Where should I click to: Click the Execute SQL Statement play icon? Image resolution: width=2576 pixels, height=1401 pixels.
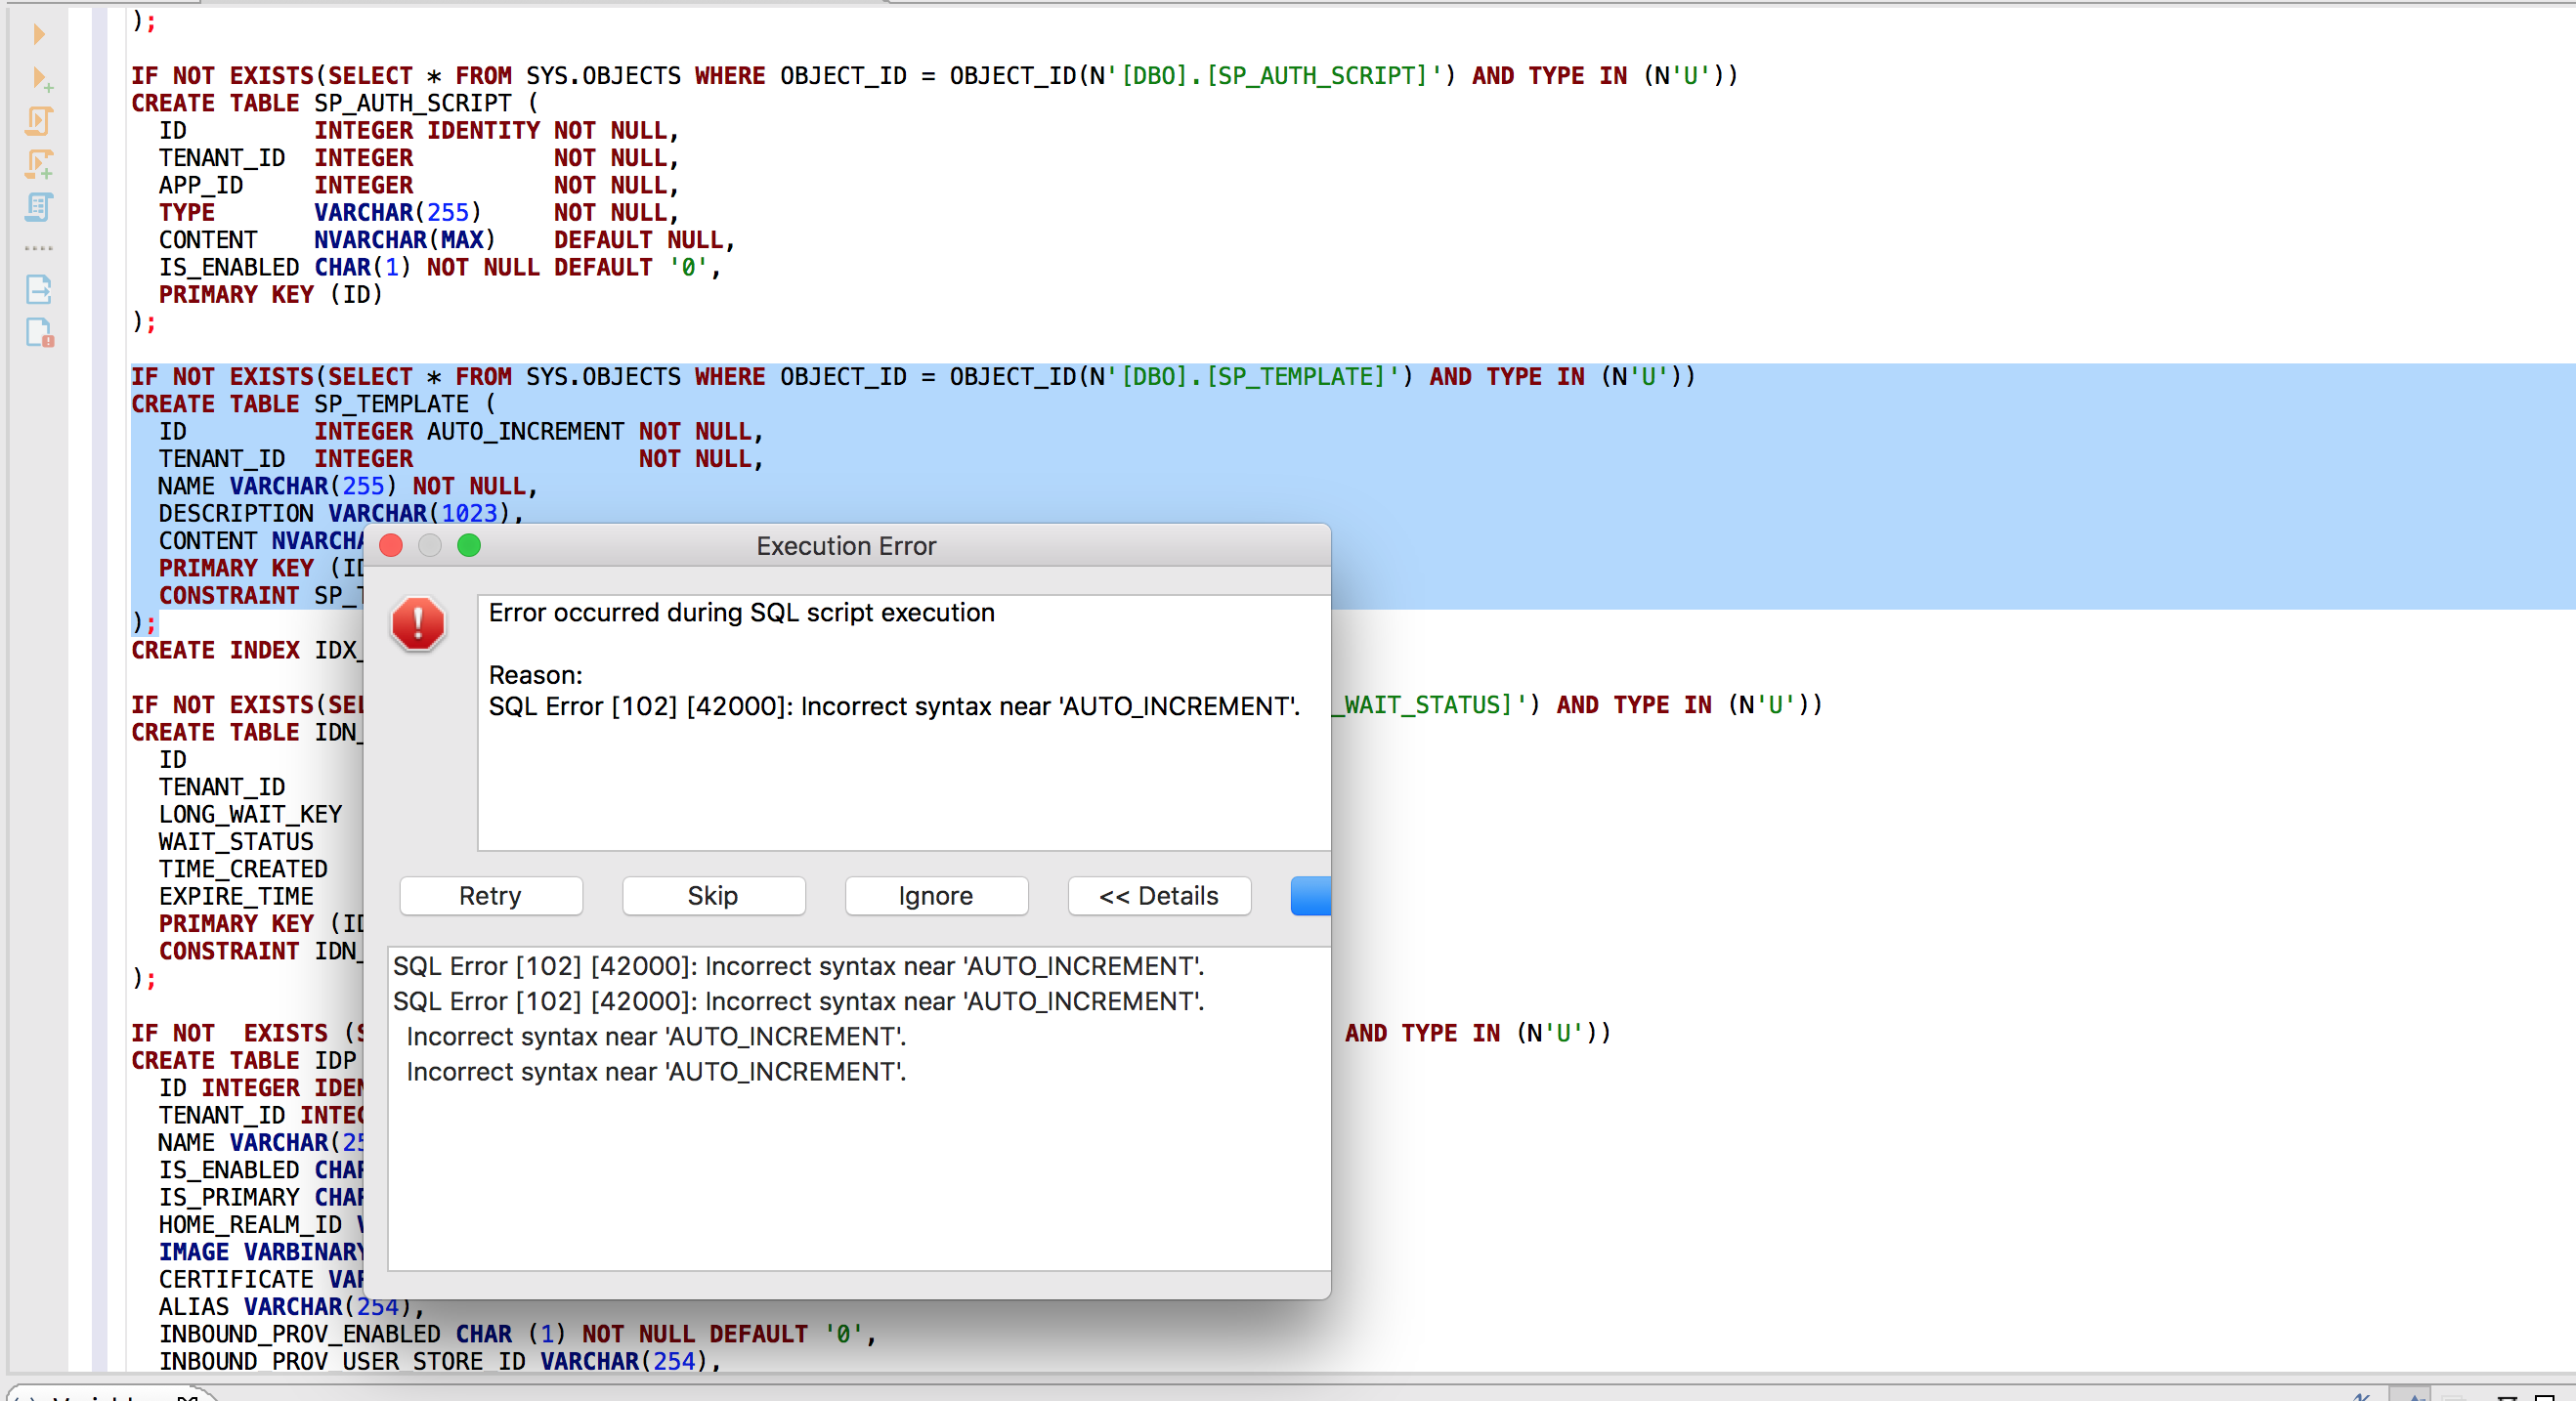[x=39, y=34]
